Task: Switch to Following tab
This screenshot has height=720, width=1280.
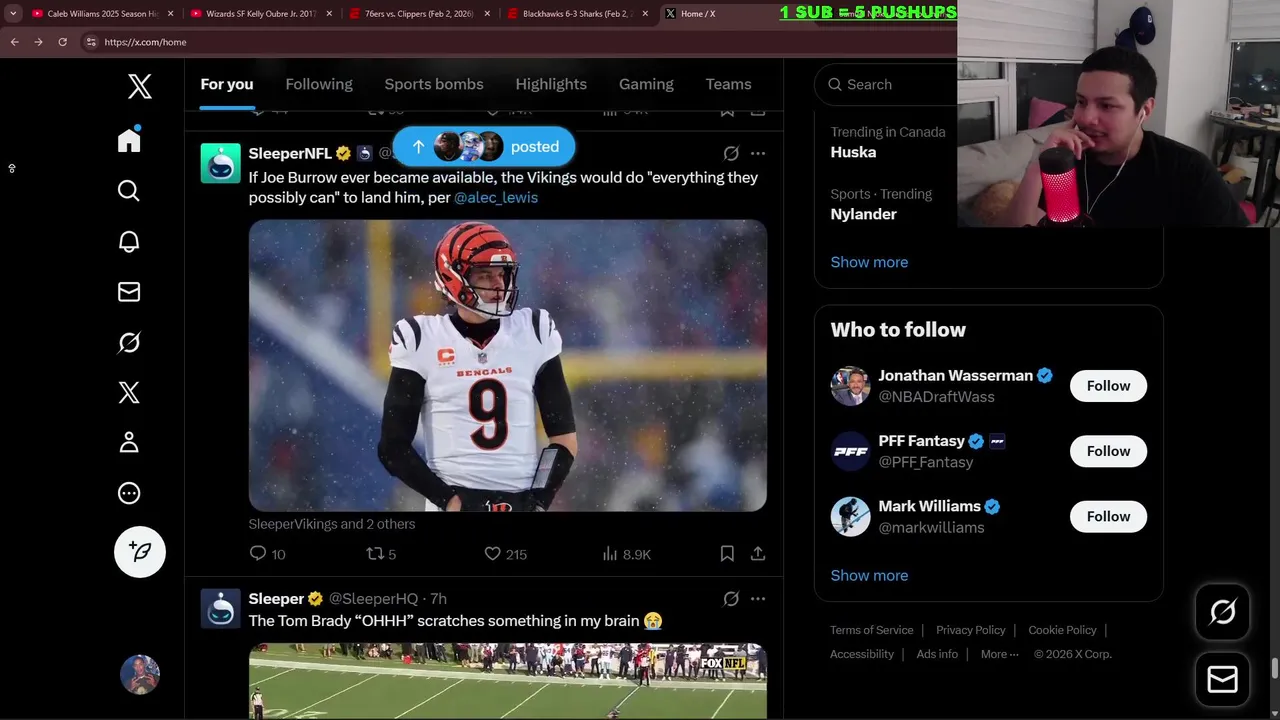Action: 319,84
